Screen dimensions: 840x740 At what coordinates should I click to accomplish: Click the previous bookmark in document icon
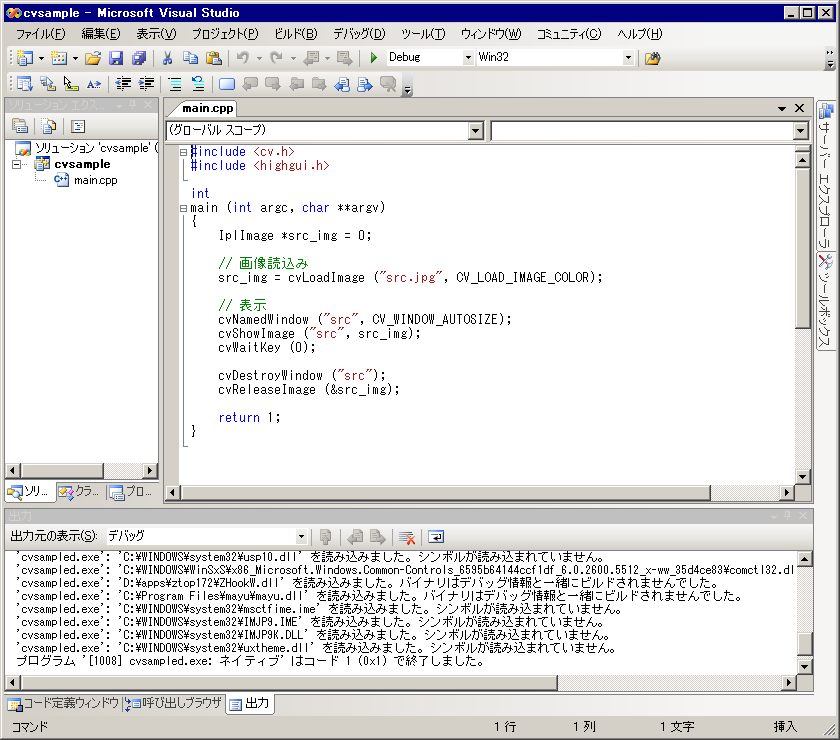point(342,84)
